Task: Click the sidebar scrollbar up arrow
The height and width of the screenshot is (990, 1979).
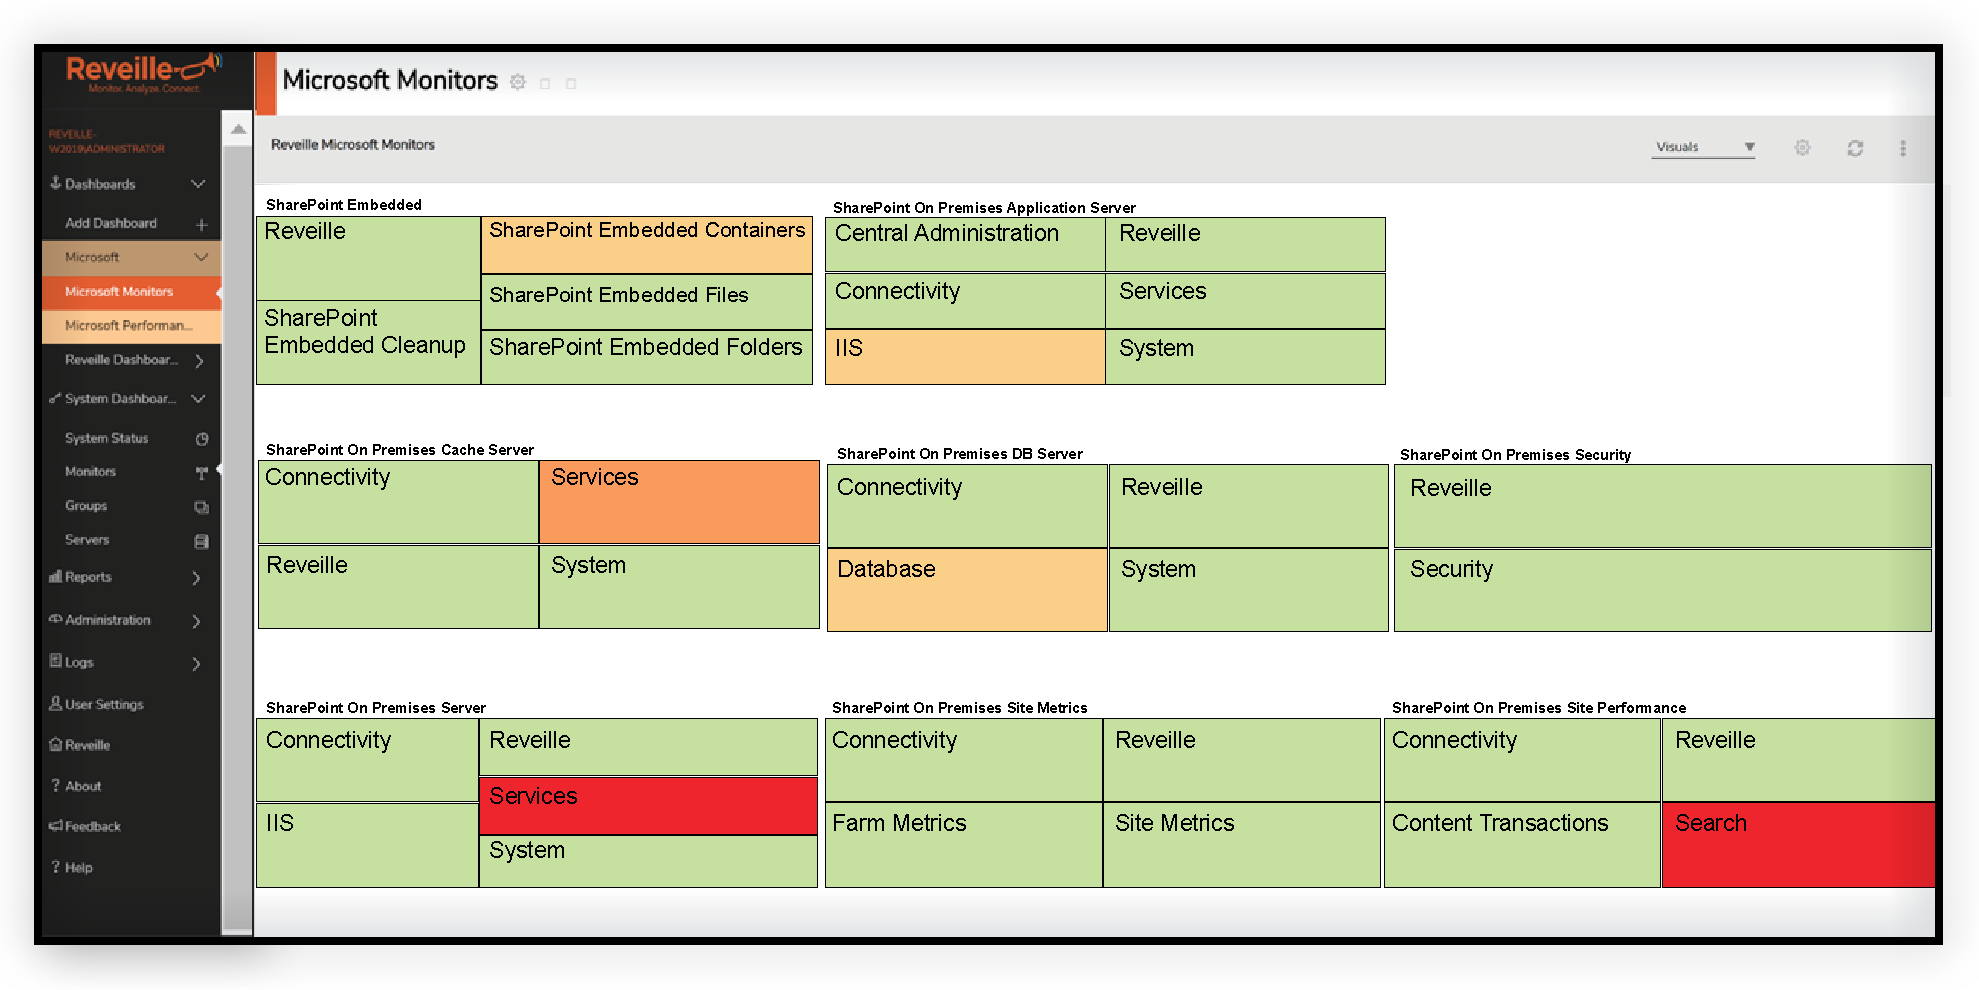Action: [238, 129]
